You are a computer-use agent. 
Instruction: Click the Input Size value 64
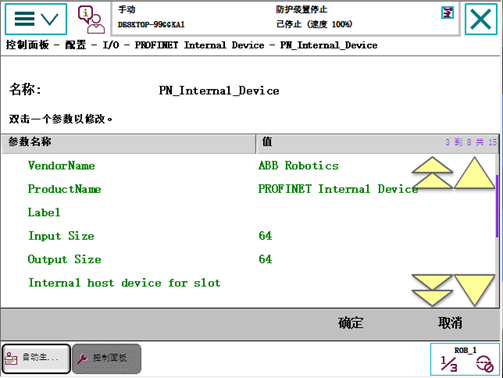point(265,236)
